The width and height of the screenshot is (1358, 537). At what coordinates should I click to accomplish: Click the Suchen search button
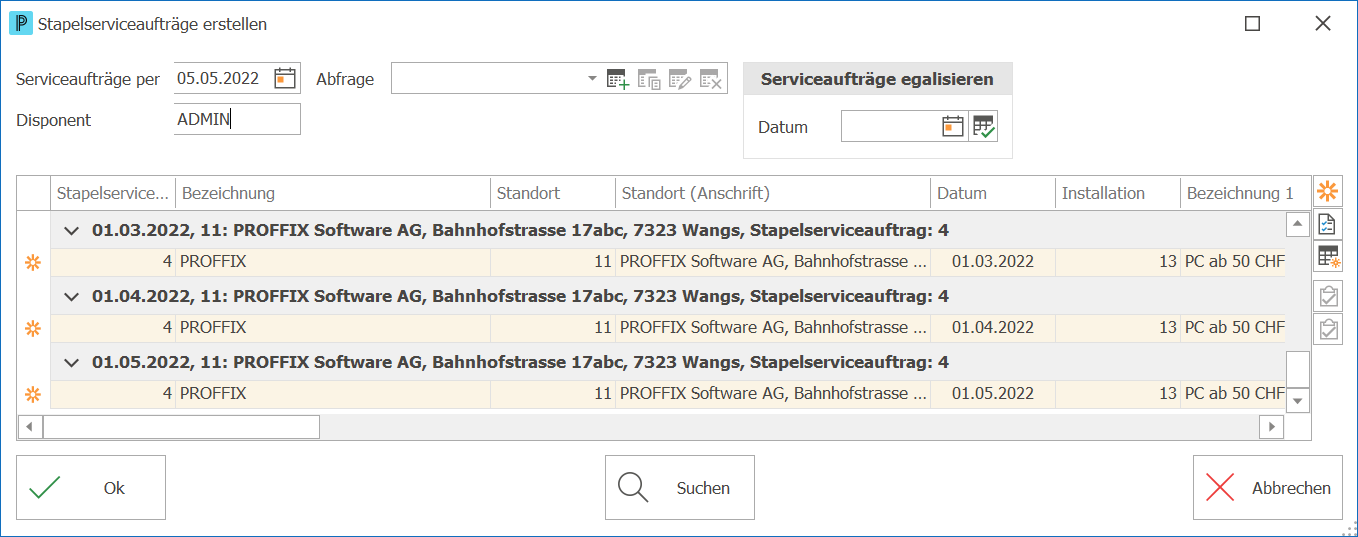(680, 488)
